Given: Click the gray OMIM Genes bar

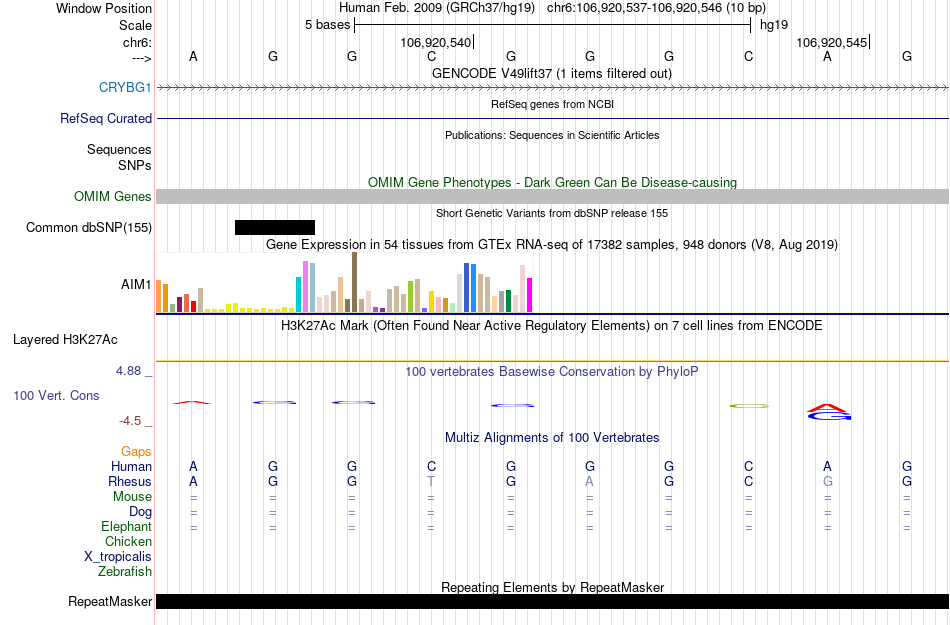Looking at the screenshot, I should click(x=553, y=196).
